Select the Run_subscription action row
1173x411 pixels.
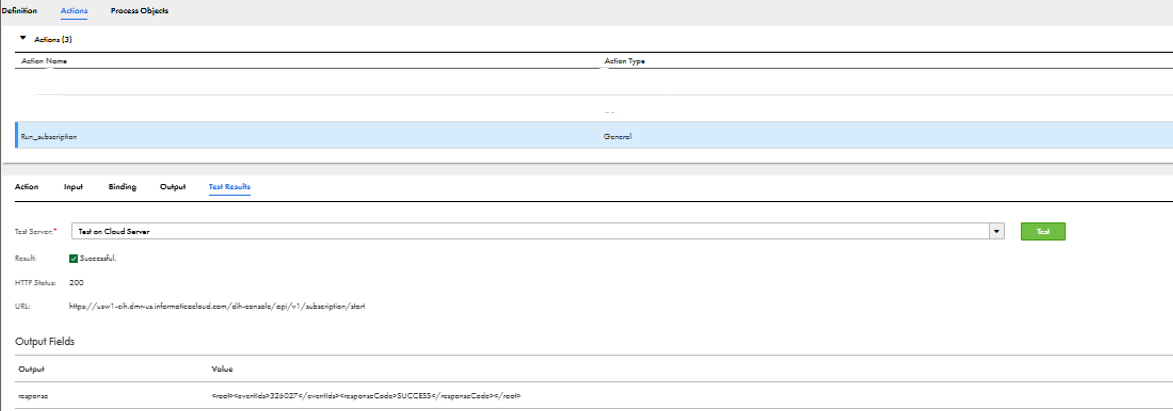594,137
